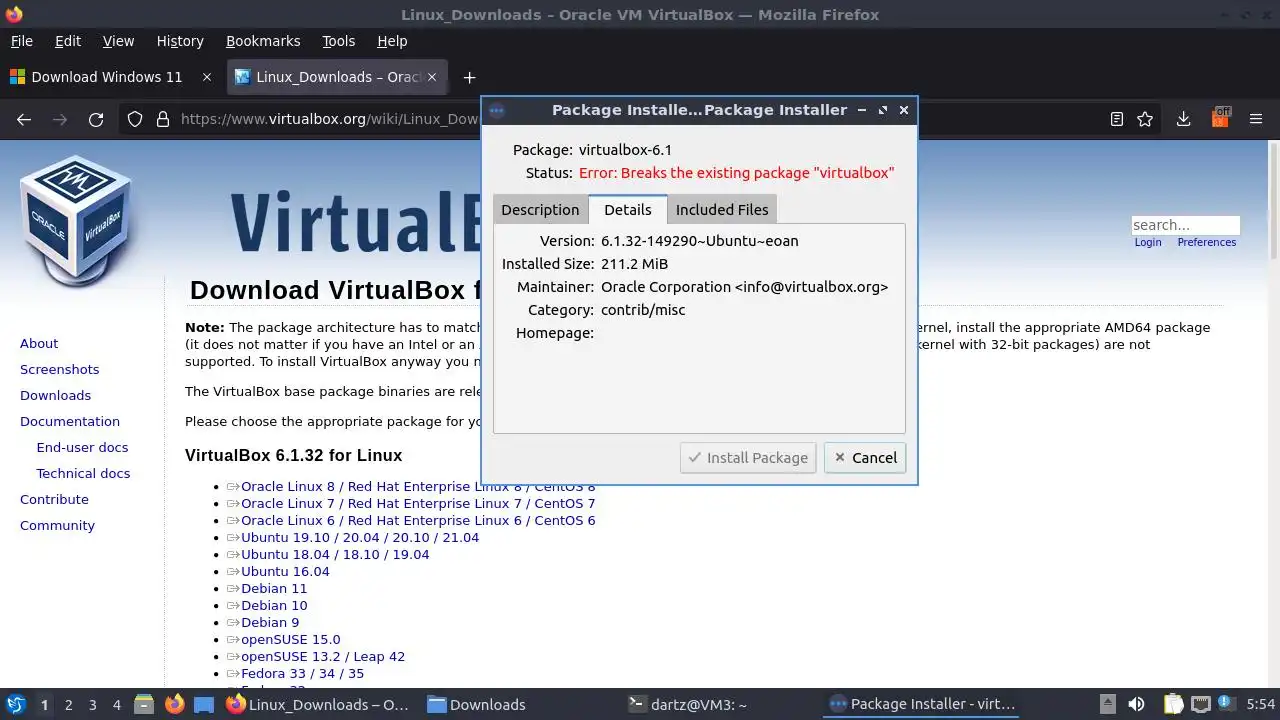Open the History menu
The width and height of the screenshot is (1280, 720).
tap(180, 41)
